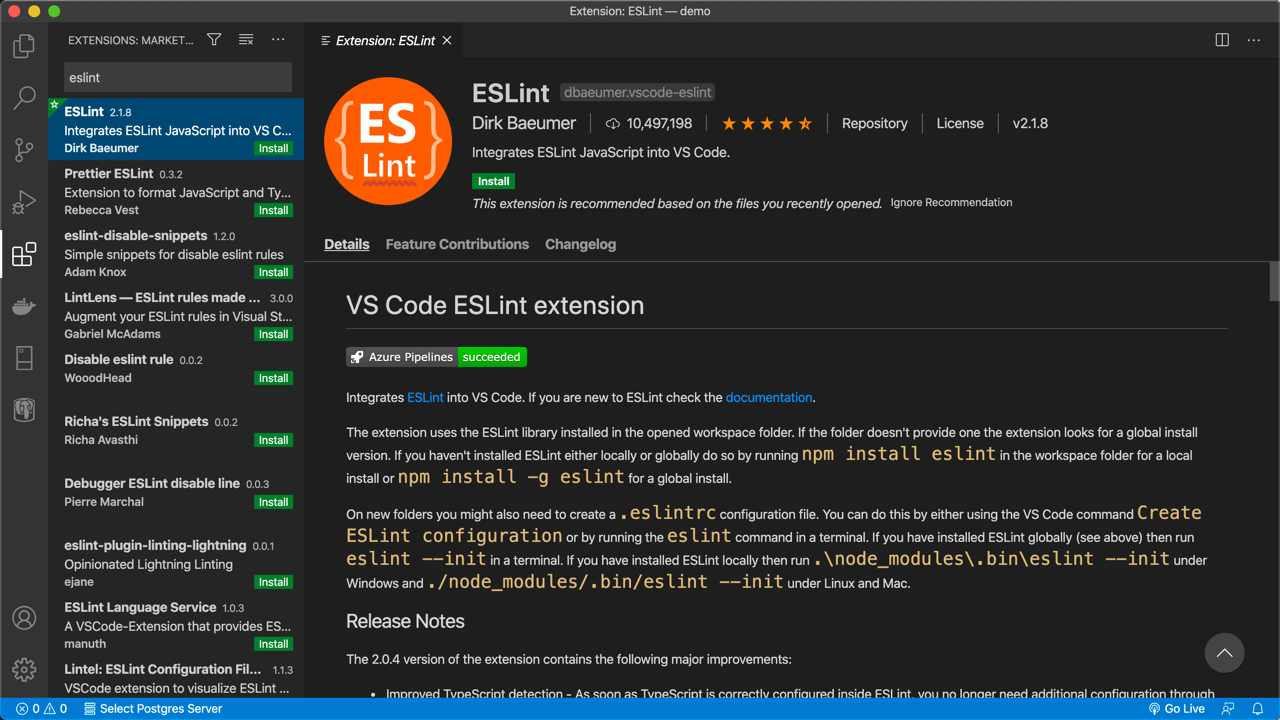1280x720 pixels.
Task: Click Select Postgres Server in status bar
Action: [153, 709]
